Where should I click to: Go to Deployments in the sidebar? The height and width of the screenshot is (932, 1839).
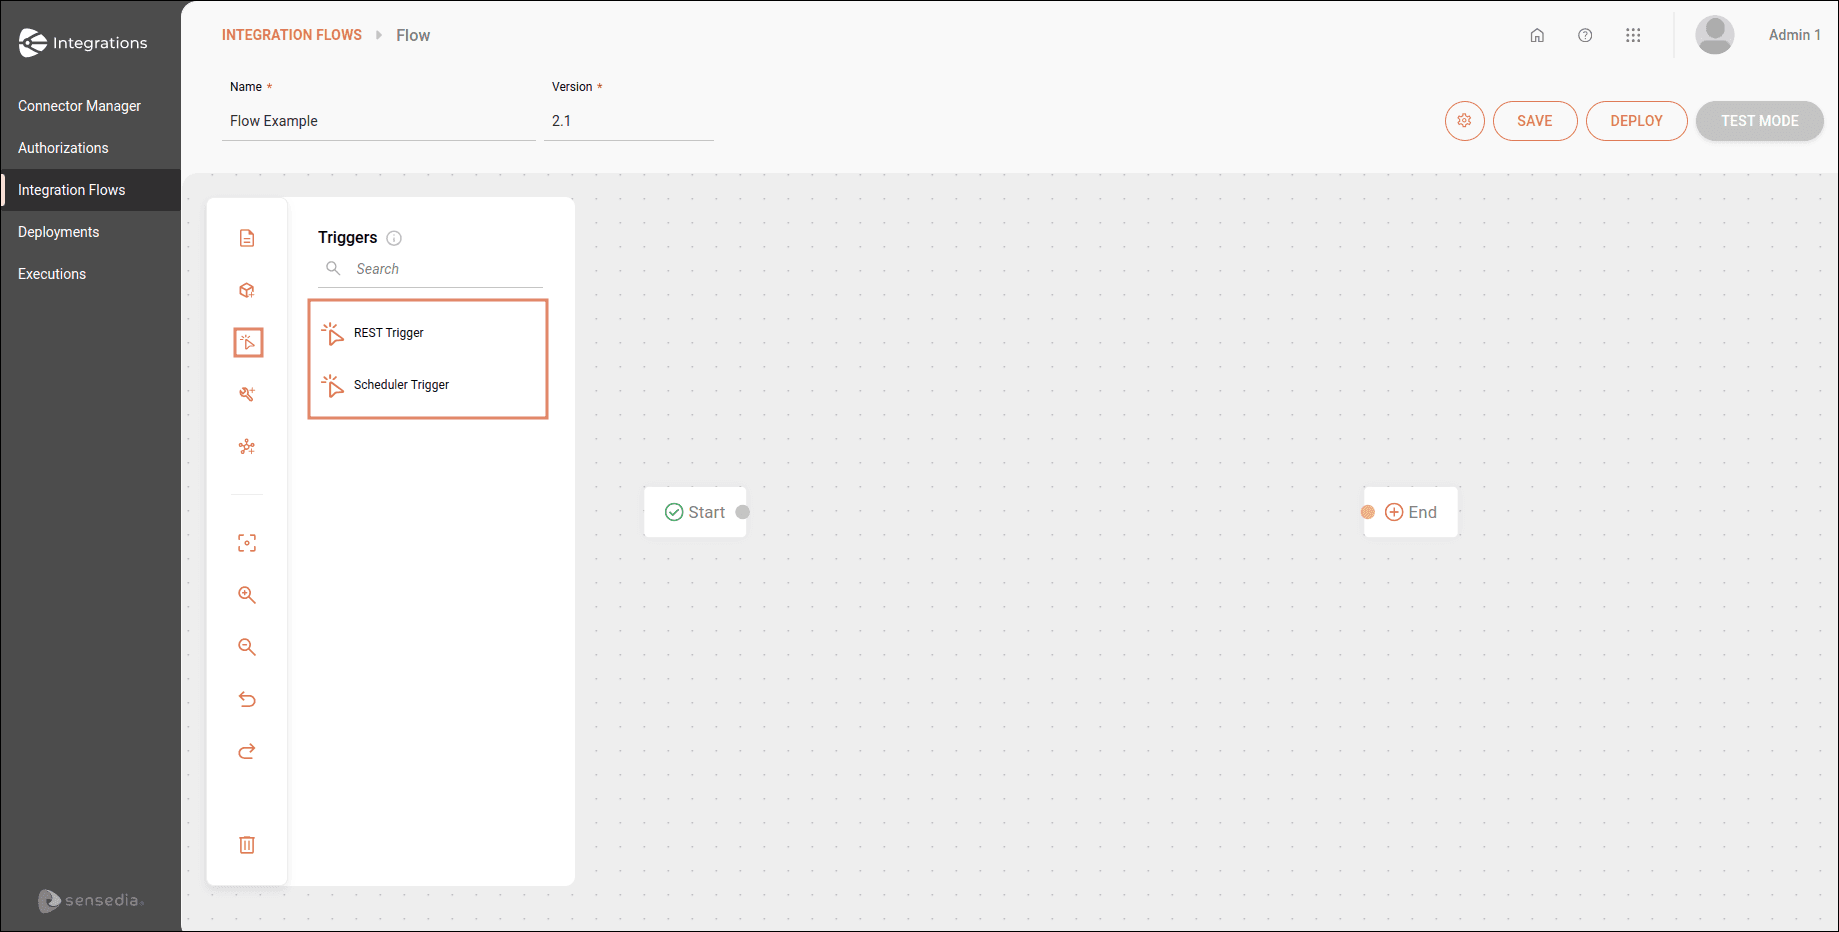click(59, 232)
